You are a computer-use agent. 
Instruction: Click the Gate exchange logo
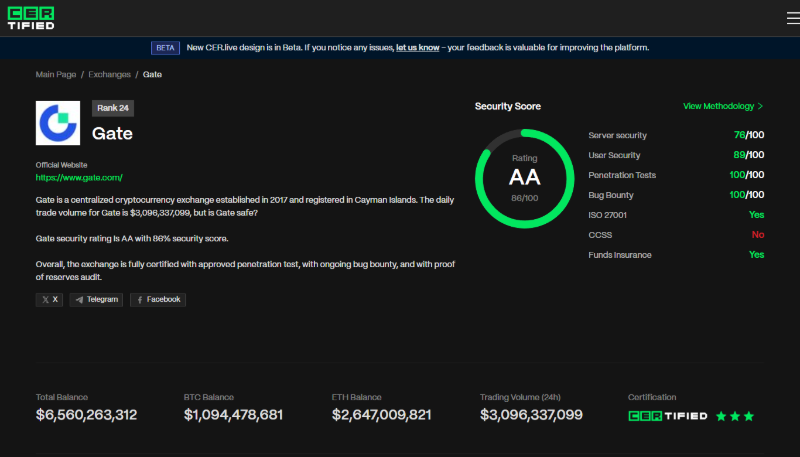(x=58, y=123)
